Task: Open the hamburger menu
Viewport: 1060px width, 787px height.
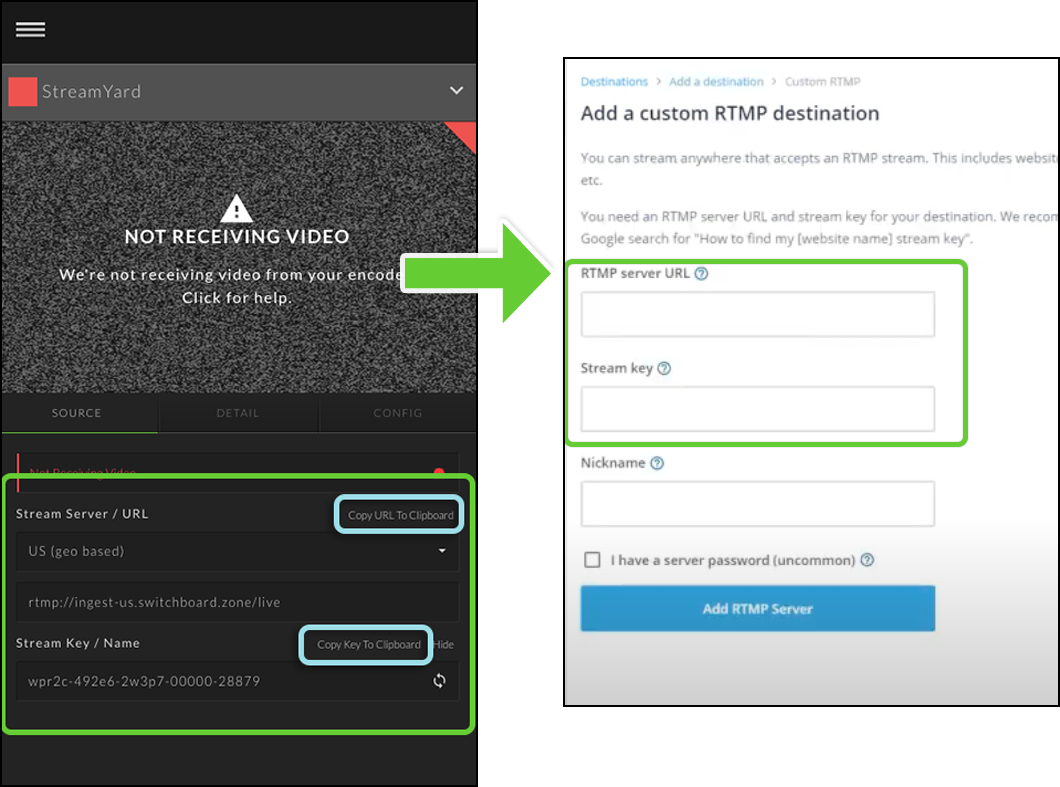Action: click(x=30, y=30)
